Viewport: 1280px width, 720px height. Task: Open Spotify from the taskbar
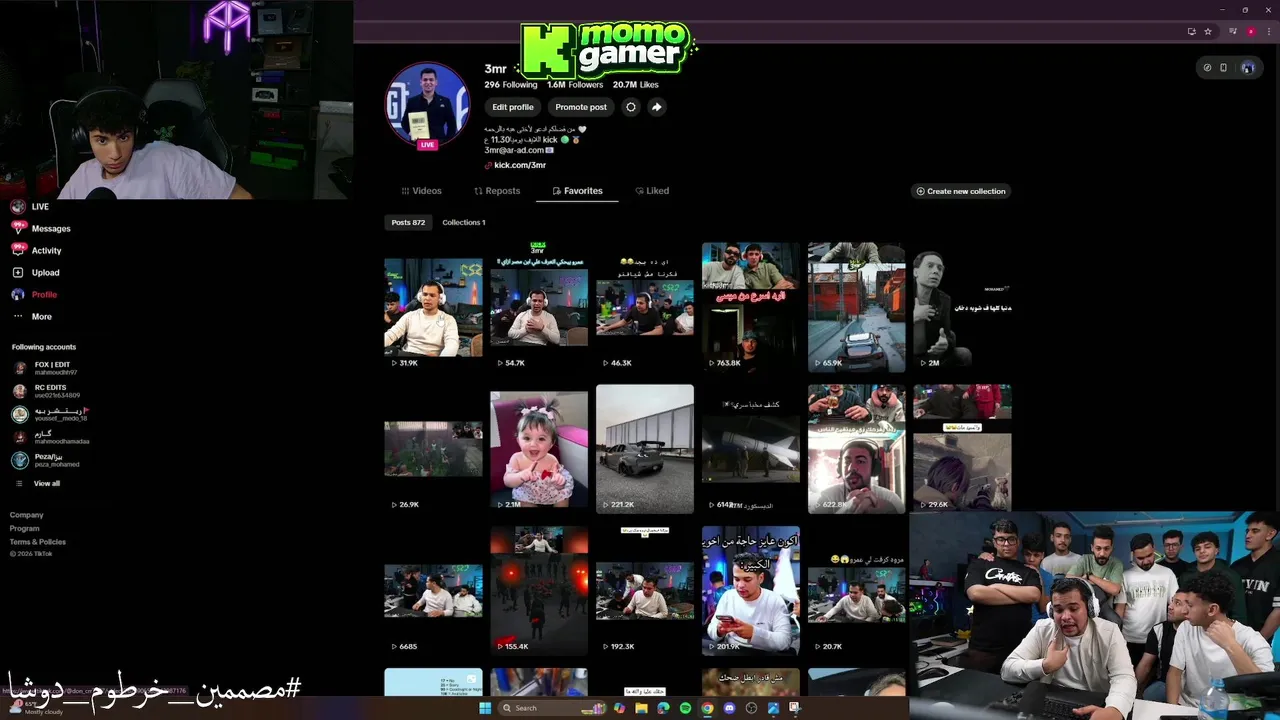click(x=685, y=708)
